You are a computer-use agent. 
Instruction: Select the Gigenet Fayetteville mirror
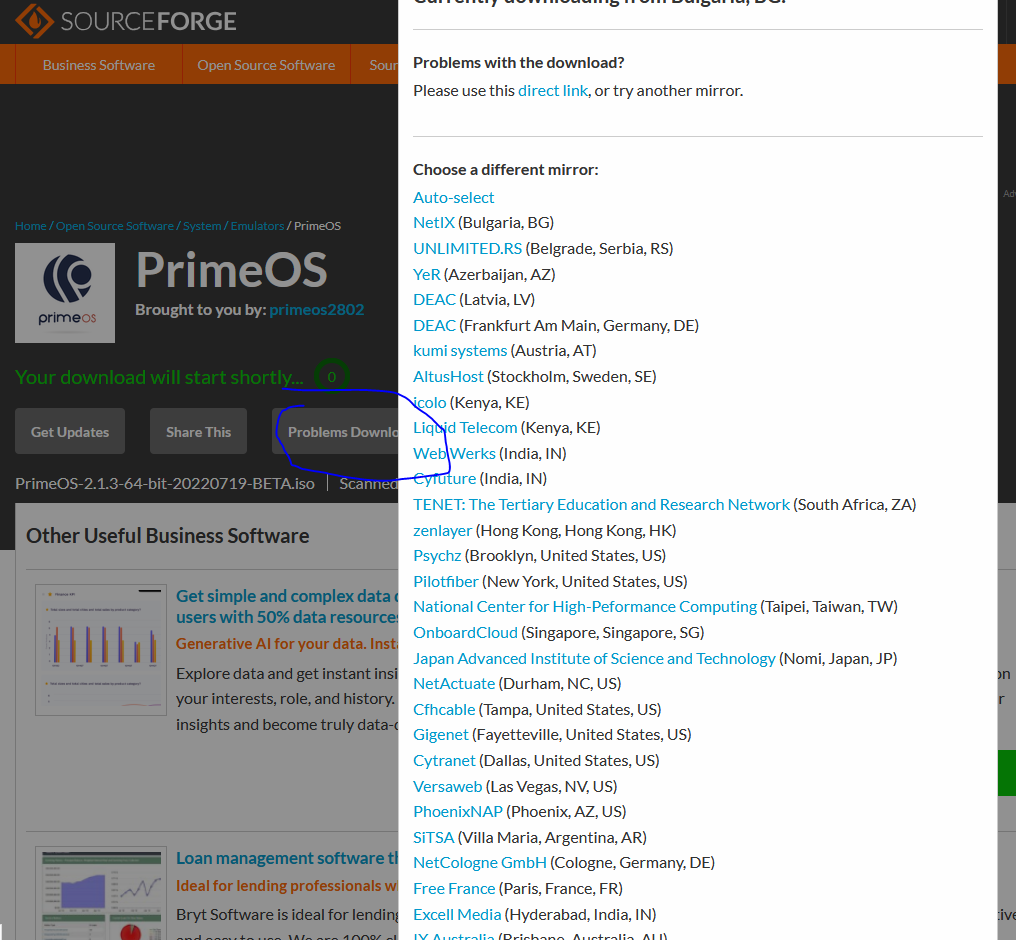(441, 735)
